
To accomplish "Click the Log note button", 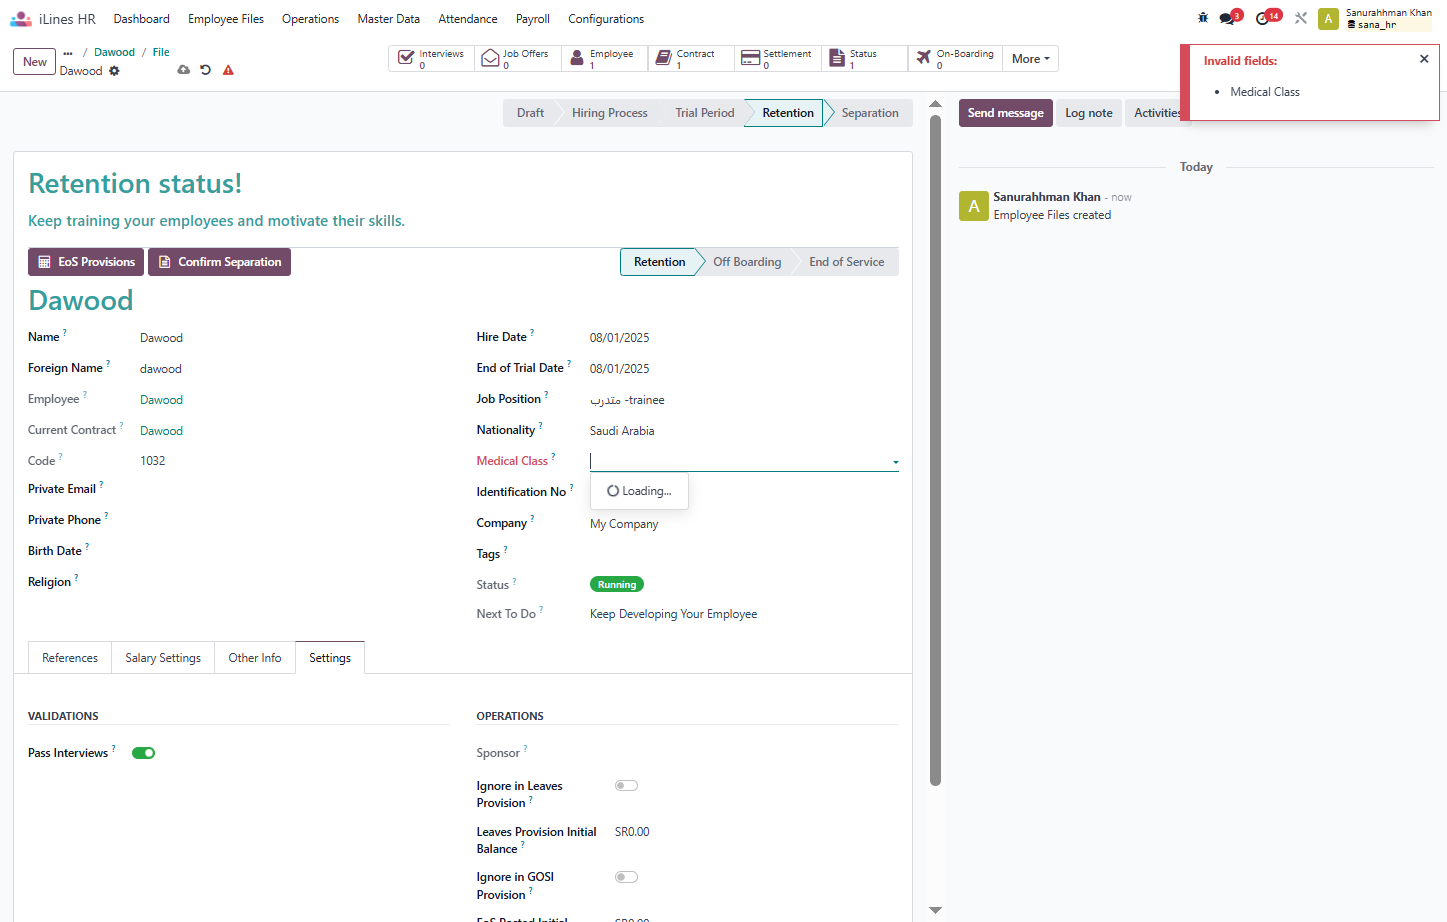I will 1088,113.
